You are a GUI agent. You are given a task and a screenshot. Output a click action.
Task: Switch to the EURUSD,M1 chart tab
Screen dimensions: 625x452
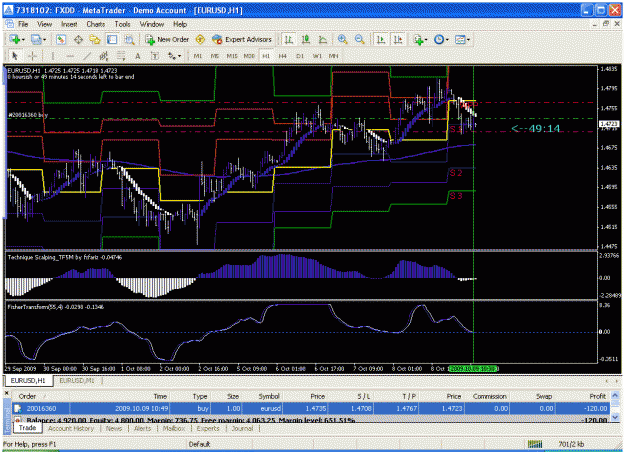(77, 381)
